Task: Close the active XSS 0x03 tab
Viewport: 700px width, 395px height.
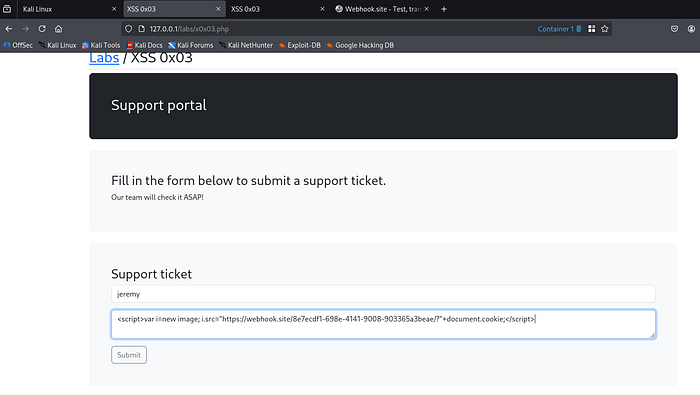Action: pyautogui.click(x=218, y=9)
